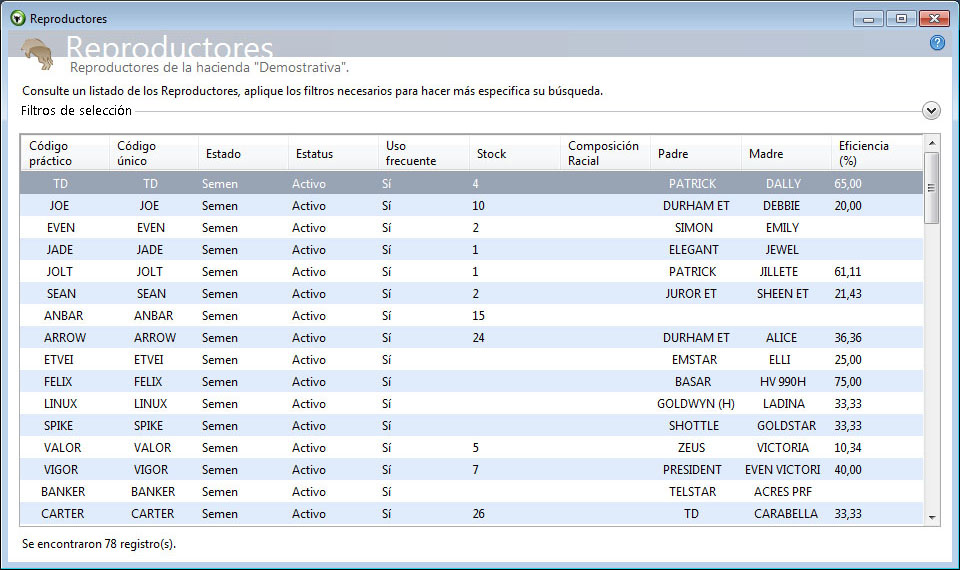Click the VICTORIA madre cell
This screenshot has height=570, width=960.
pos(782,448)
